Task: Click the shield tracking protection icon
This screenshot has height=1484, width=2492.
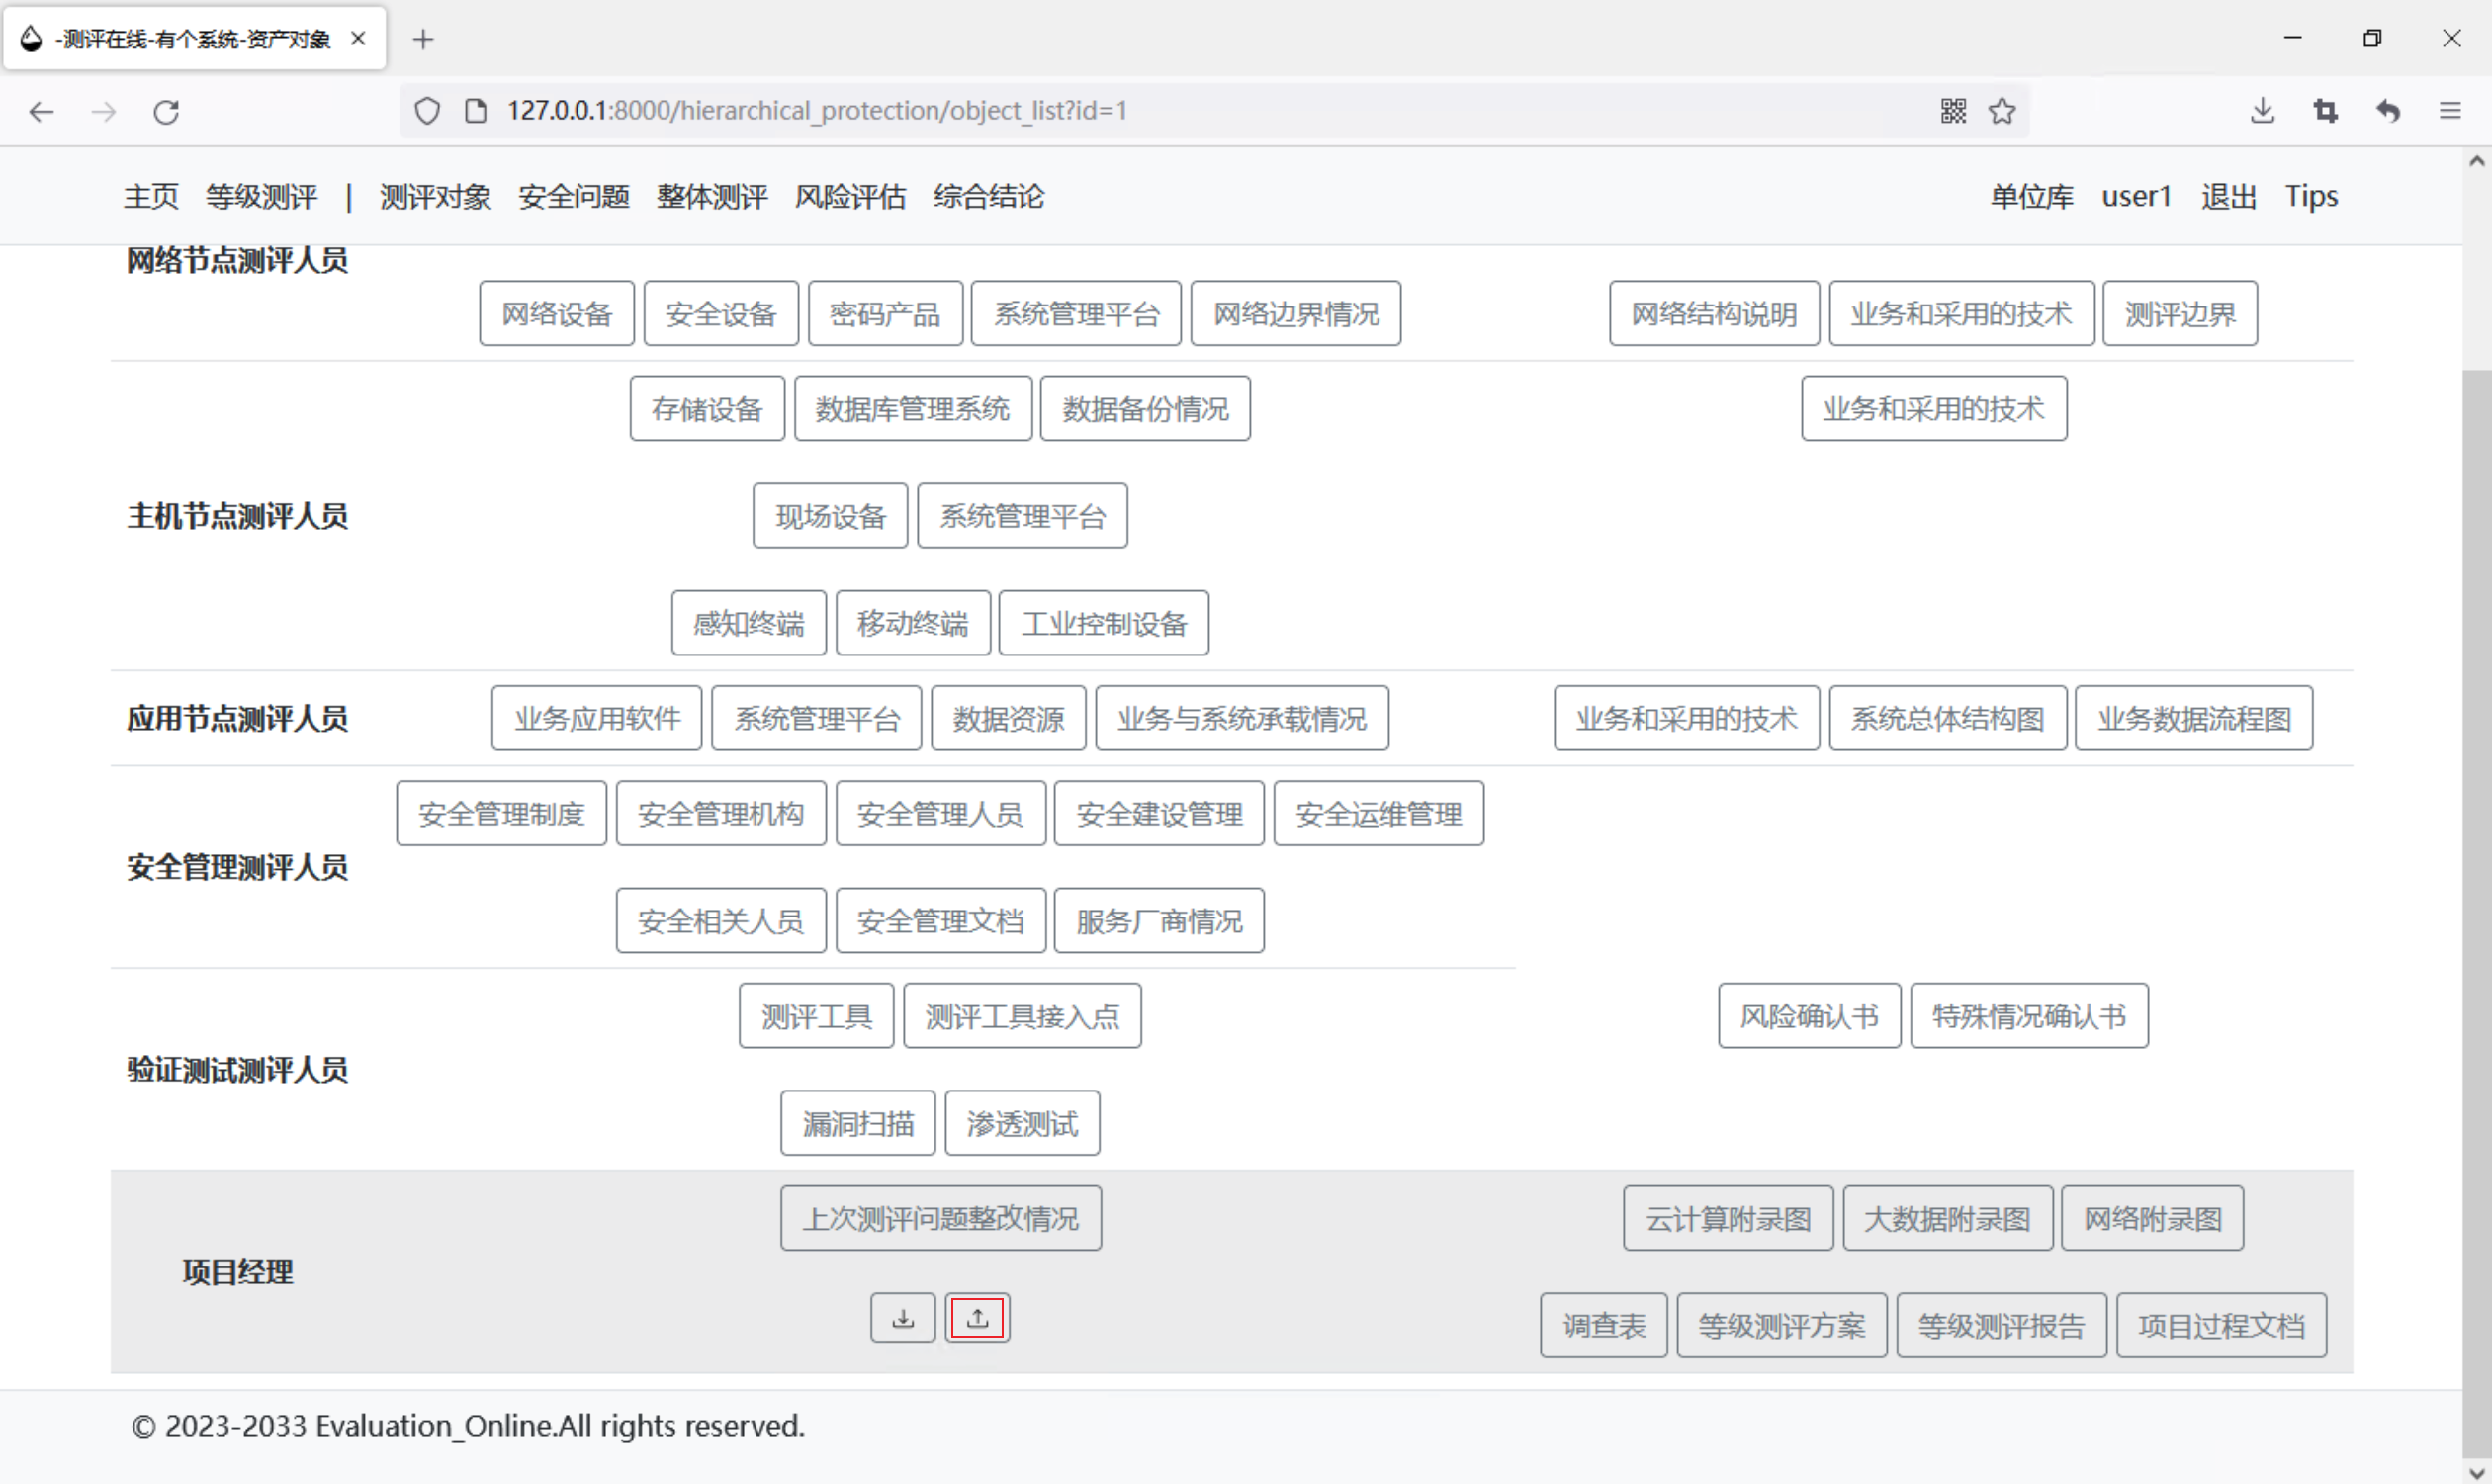Action: [427, 111]
